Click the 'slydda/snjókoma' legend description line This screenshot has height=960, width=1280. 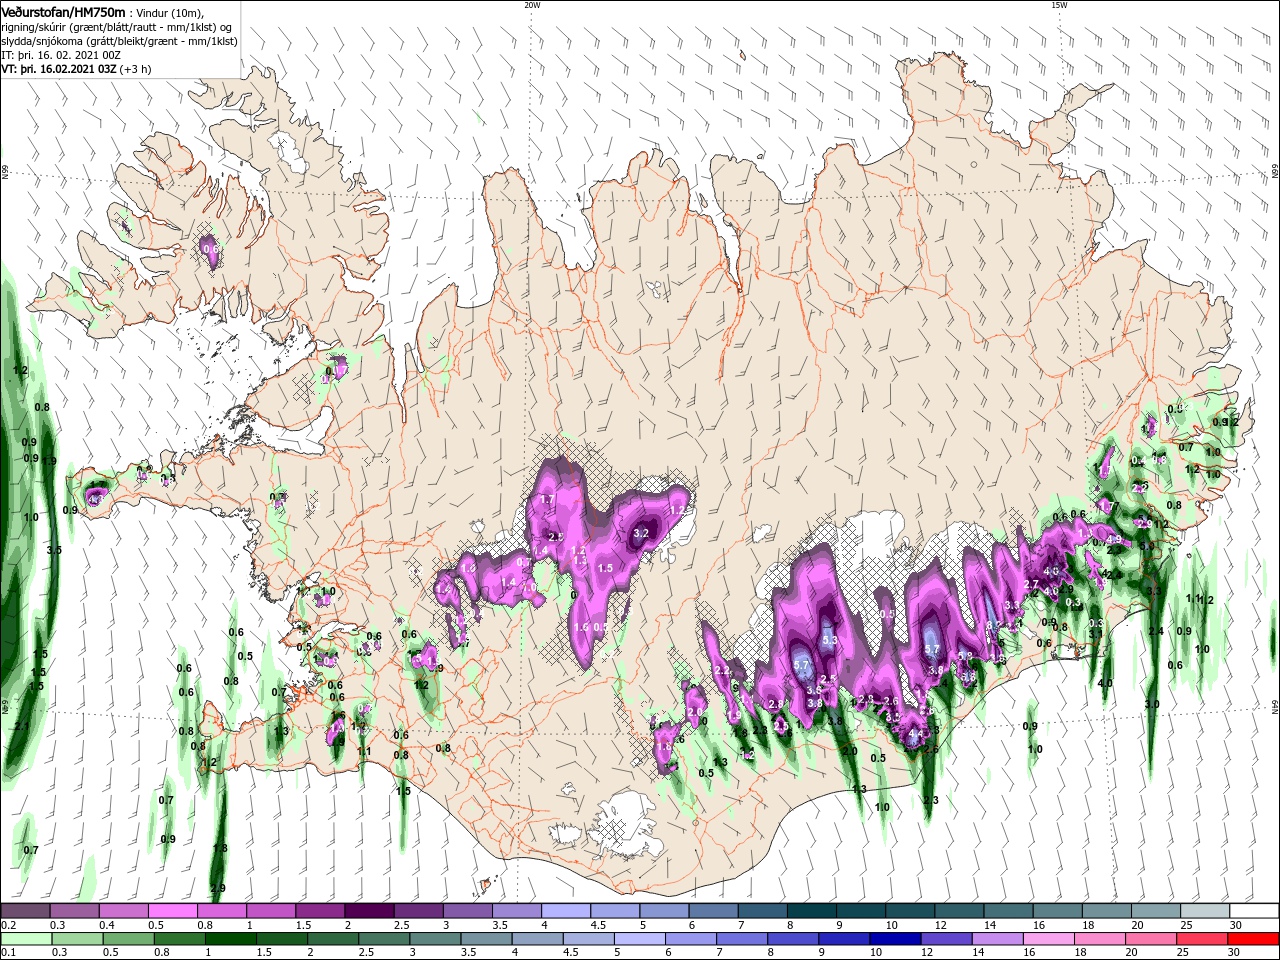[x=119, y=41]
